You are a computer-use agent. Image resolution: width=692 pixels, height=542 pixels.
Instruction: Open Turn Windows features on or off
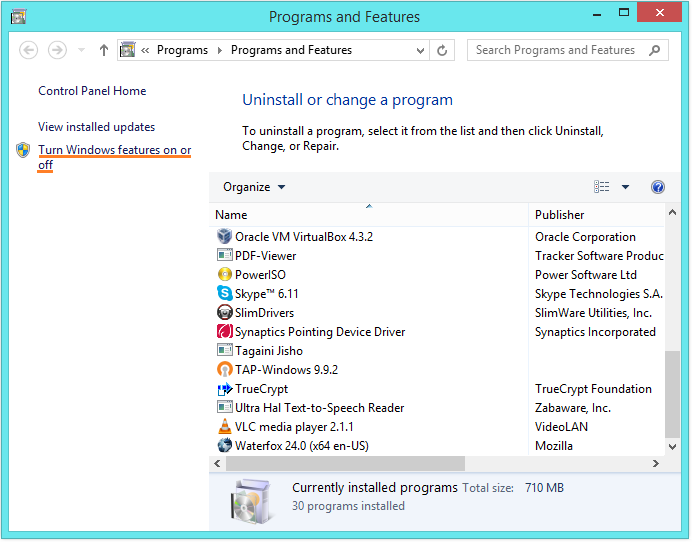pyautogui.click(x=115, y=157)
